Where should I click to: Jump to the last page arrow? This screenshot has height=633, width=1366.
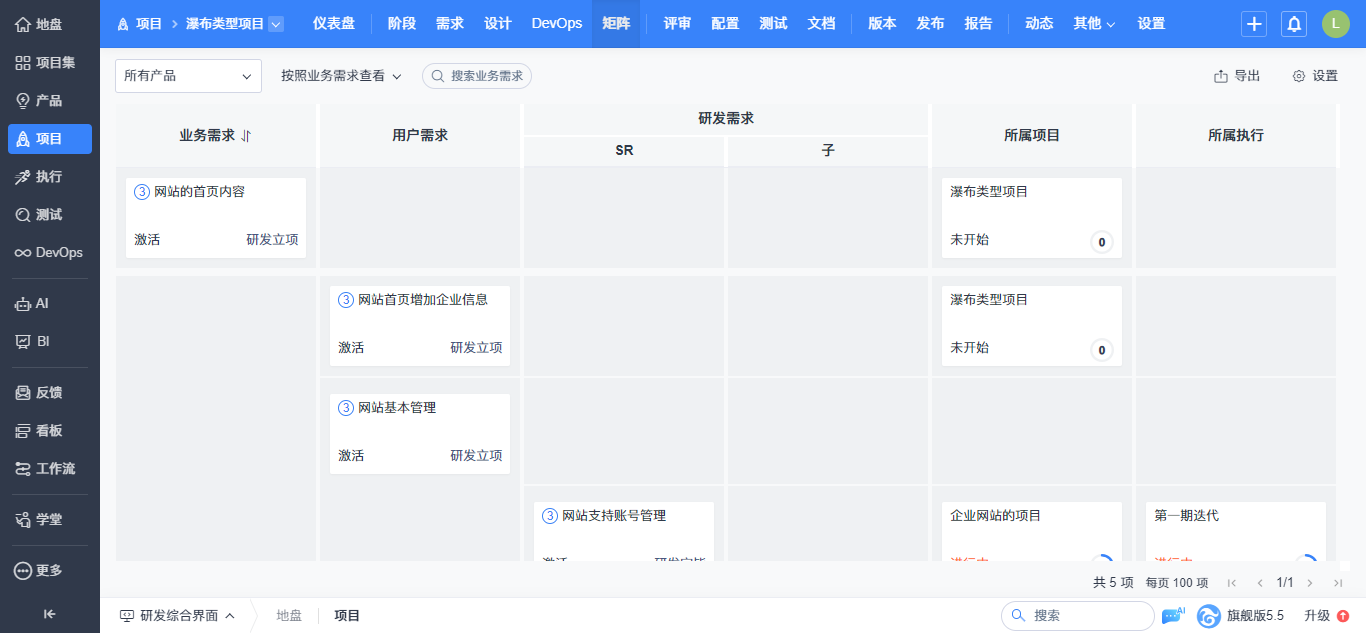coord(1338,582)
